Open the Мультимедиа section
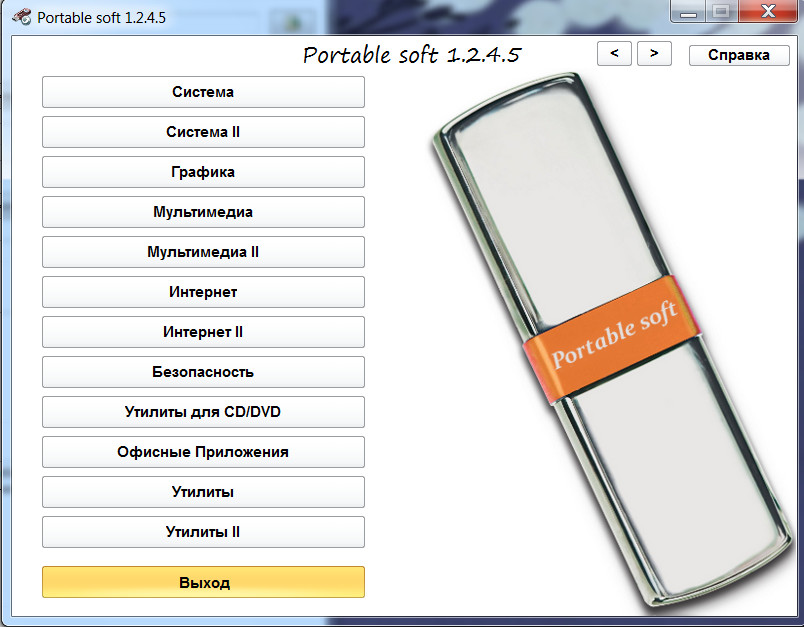804x627 pixels. pos(203,212)
